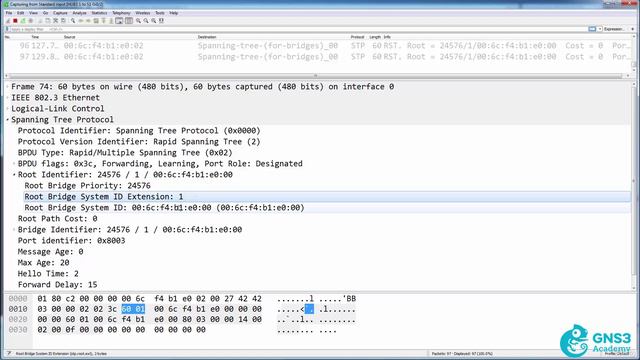Image resolution: width=640 pixels, height=360 pixels.
Task: Open the Edit menu
Action: coord(20,13)
